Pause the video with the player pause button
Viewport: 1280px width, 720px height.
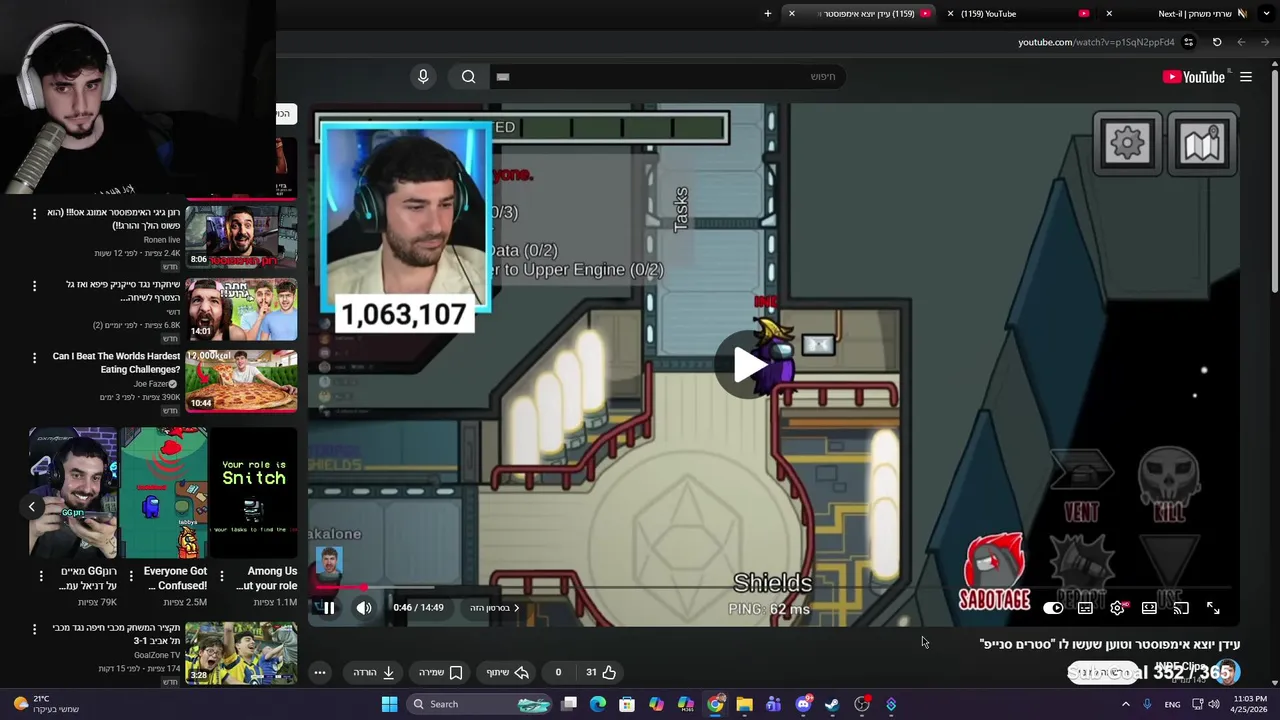click(329, 608)
